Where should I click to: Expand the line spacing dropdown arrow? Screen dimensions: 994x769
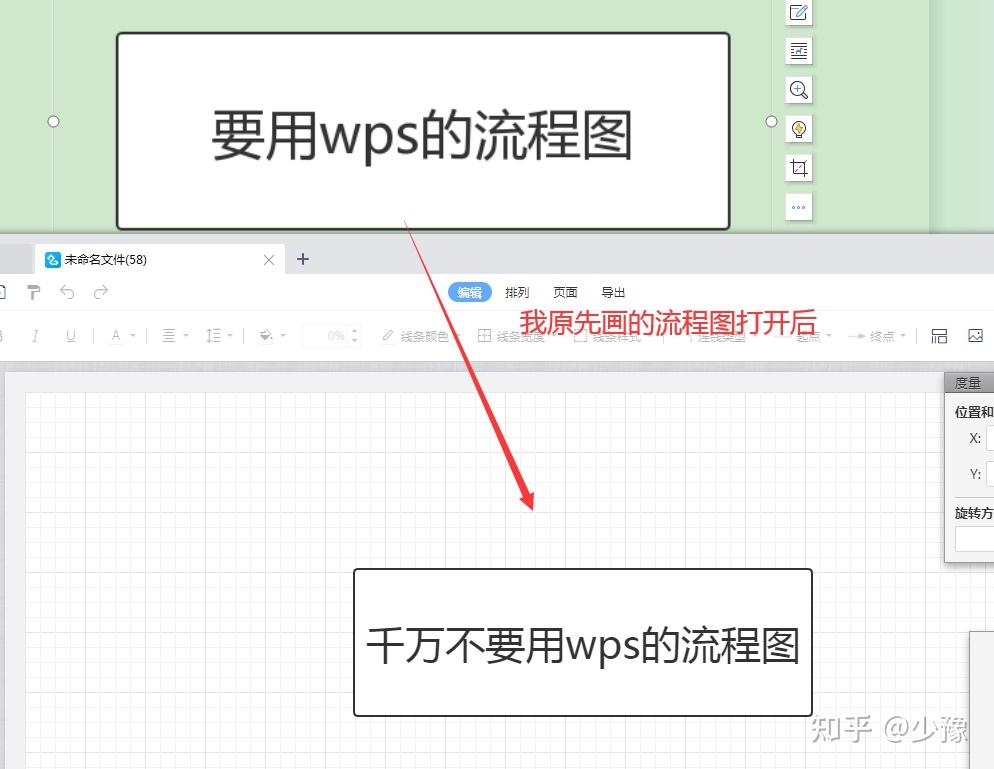click(x=230, y=335)
